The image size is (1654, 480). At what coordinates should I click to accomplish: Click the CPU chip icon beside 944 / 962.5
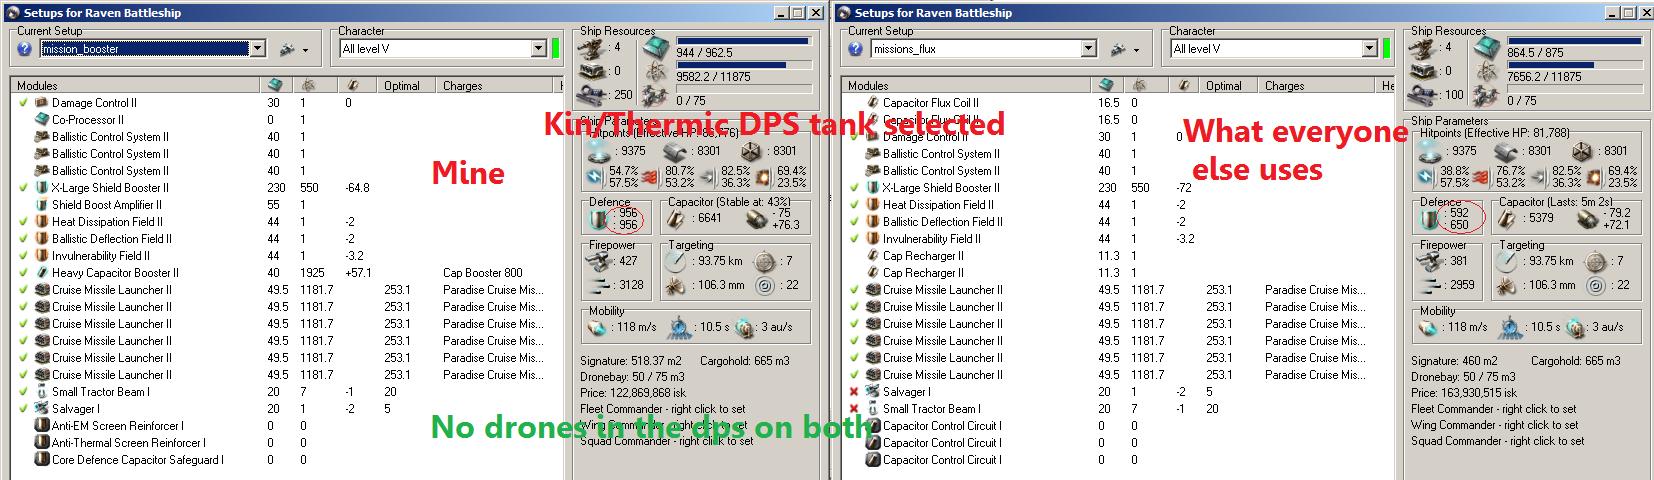point(657,48)
